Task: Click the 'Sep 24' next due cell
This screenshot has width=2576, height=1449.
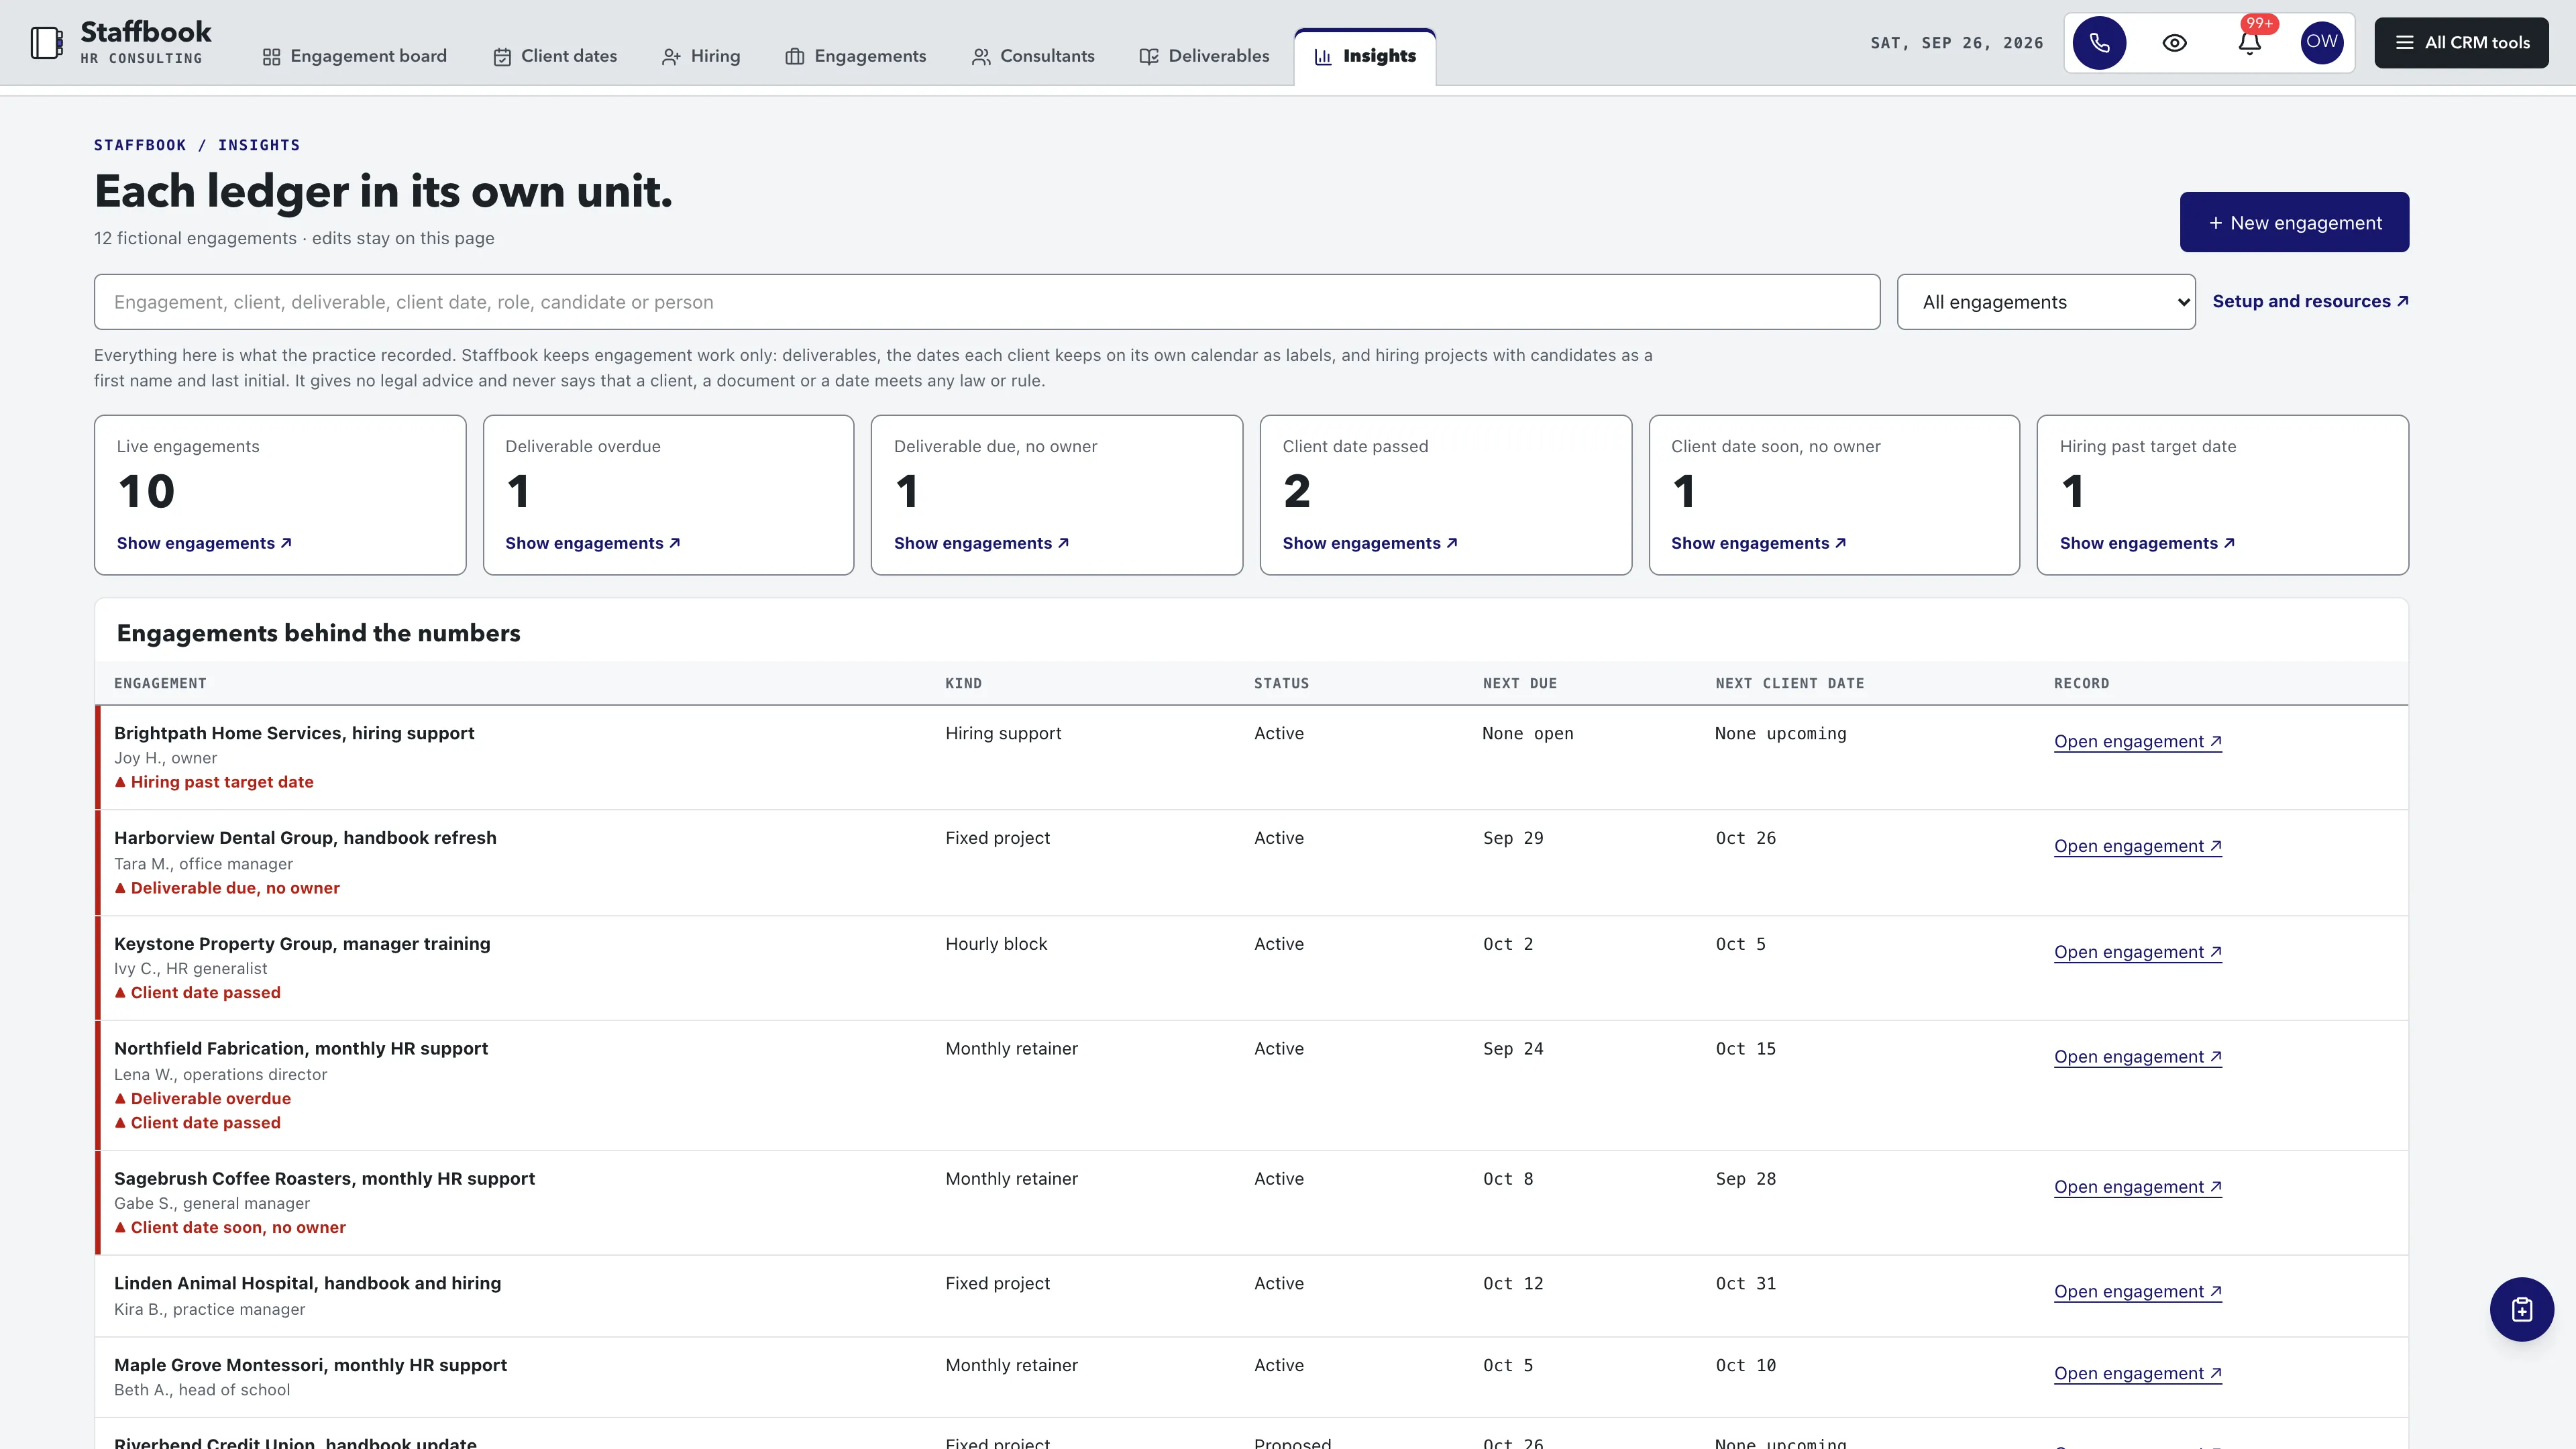Action: point(1513,1049)
